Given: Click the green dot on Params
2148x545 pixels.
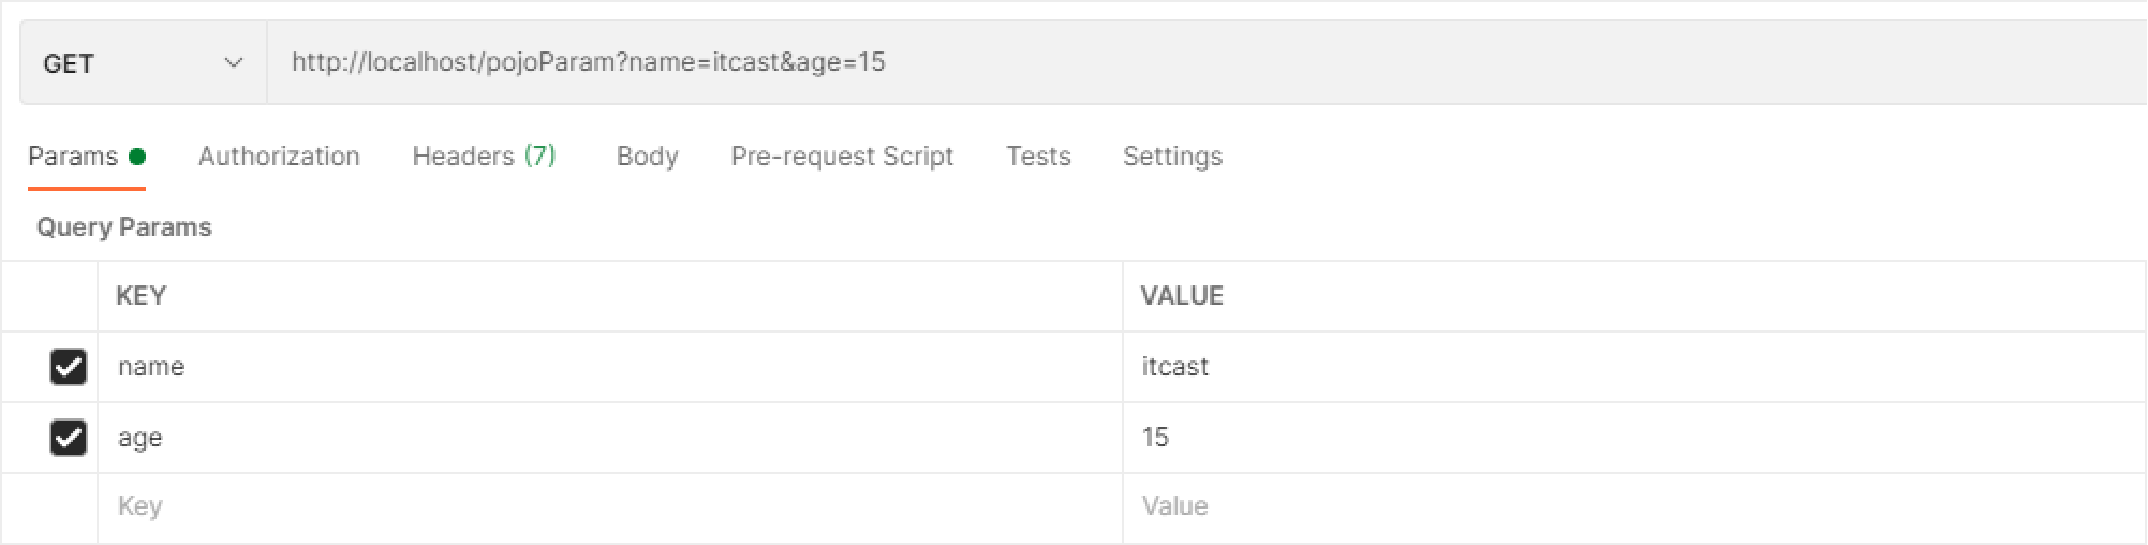Looking at the screenshot, I should pyautogui.click(x=138, y=156).
